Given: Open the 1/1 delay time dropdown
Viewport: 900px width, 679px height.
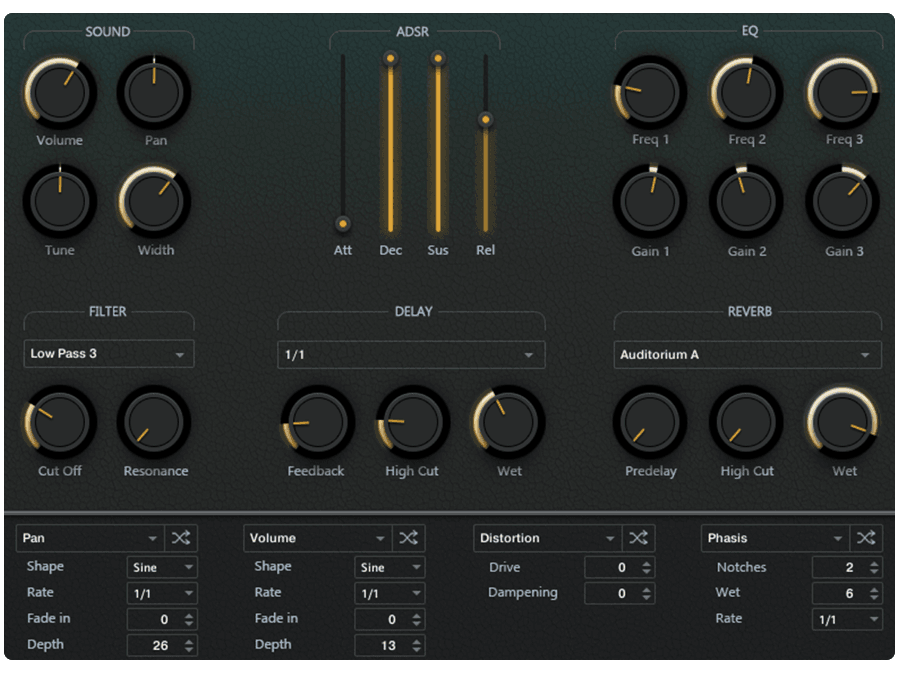Looking at the screenshot, I should [411, 355].
